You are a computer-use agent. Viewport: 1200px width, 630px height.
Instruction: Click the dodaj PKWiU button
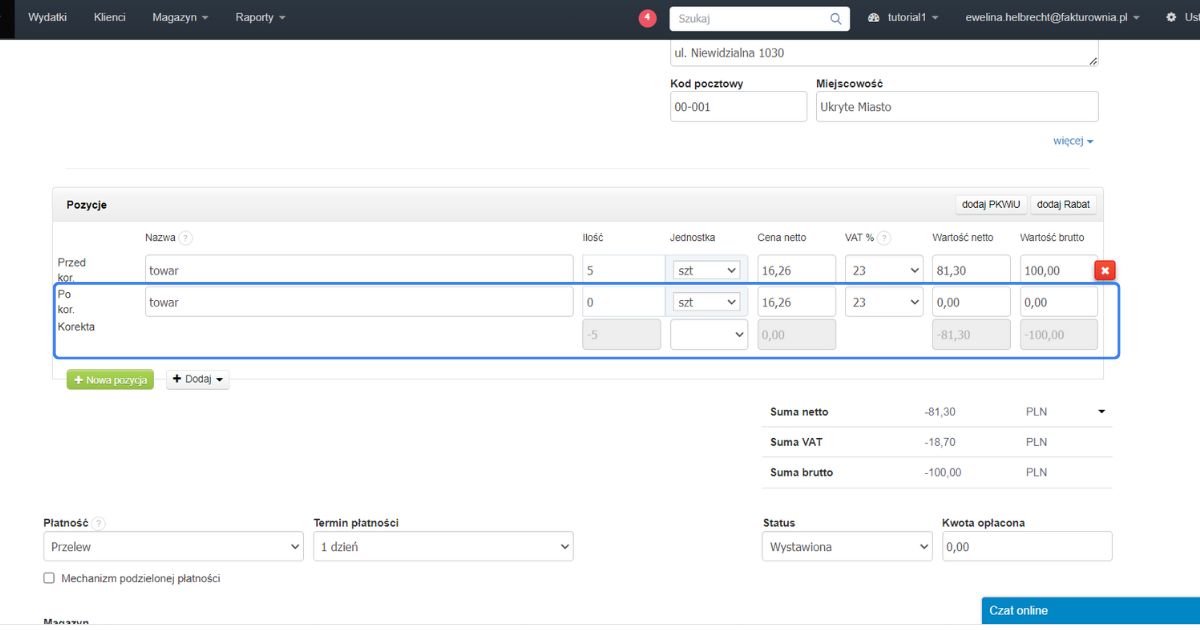991,204
